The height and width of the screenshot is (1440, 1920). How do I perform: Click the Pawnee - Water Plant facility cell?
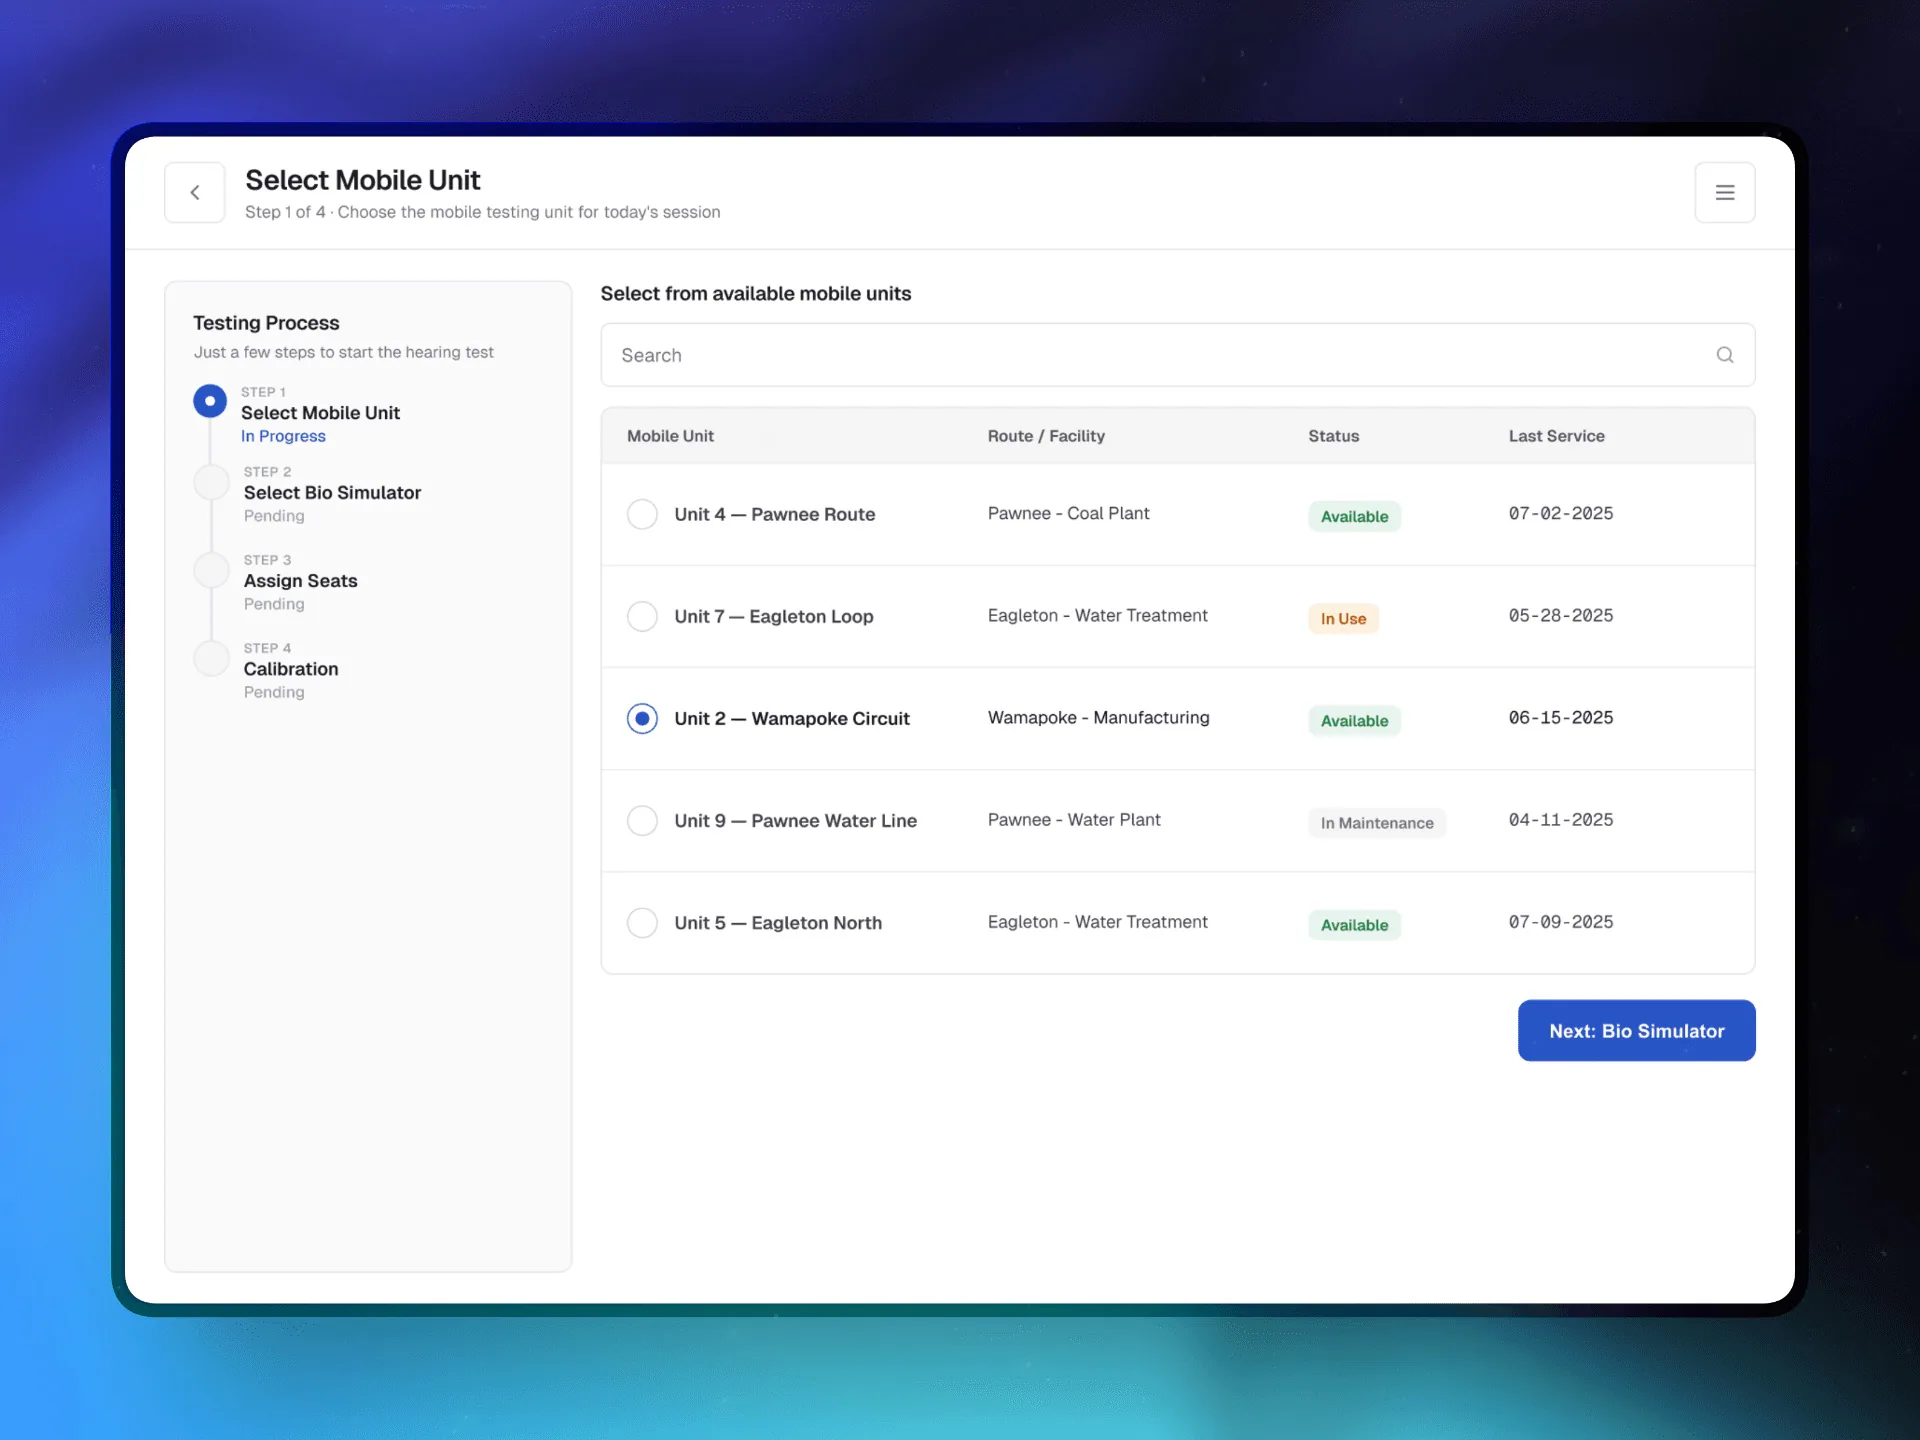coord(1074,819)
